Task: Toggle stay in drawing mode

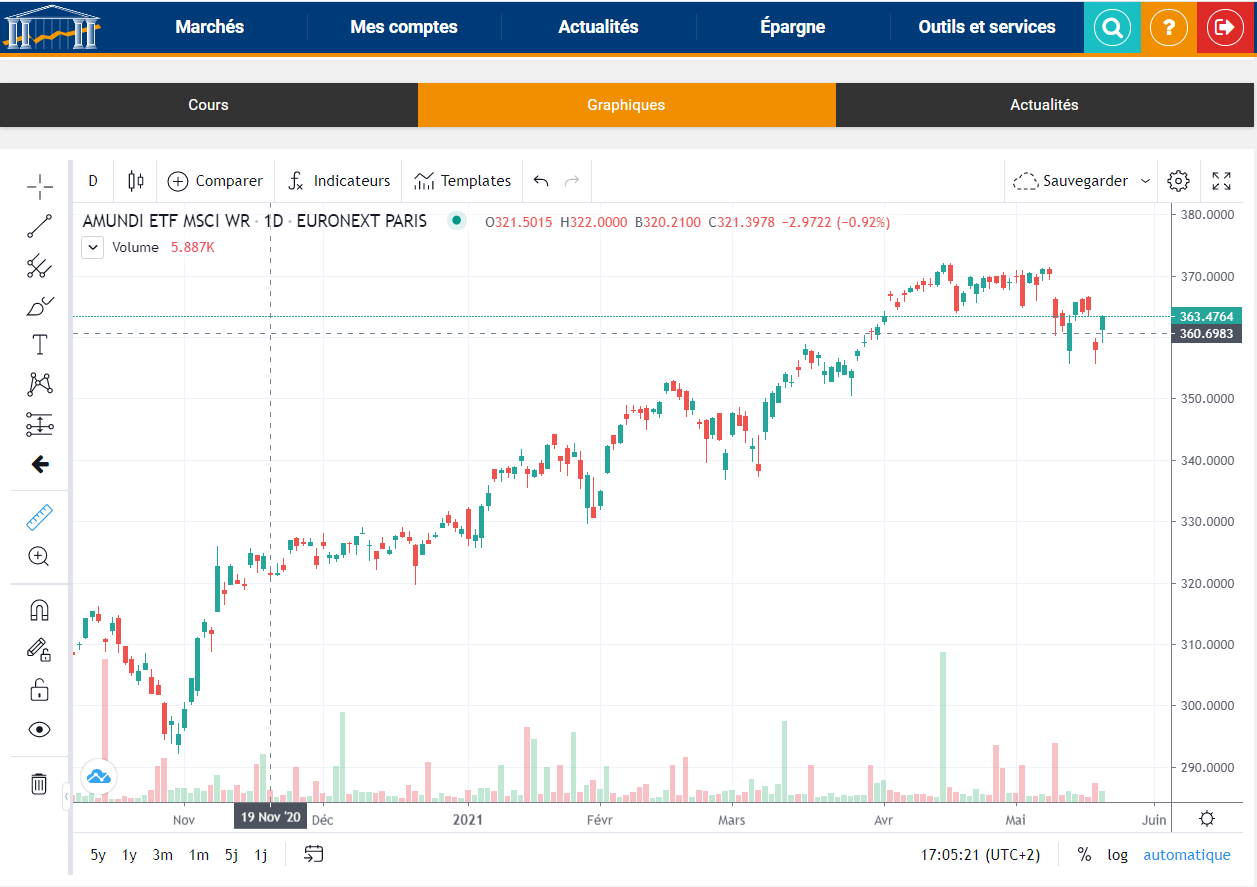Action: tap(40, 650)
